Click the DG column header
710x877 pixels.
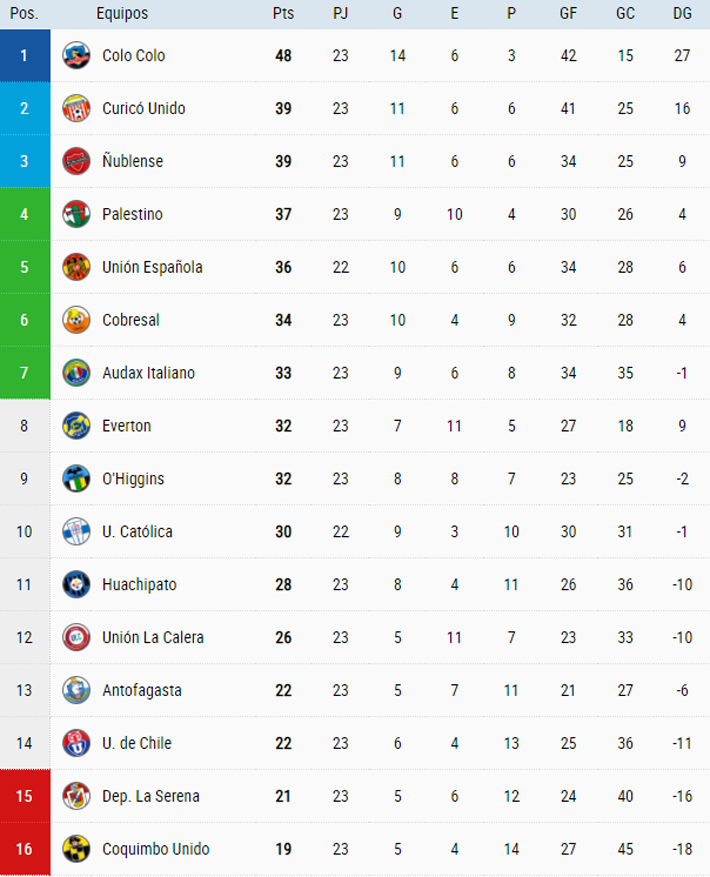682,13
